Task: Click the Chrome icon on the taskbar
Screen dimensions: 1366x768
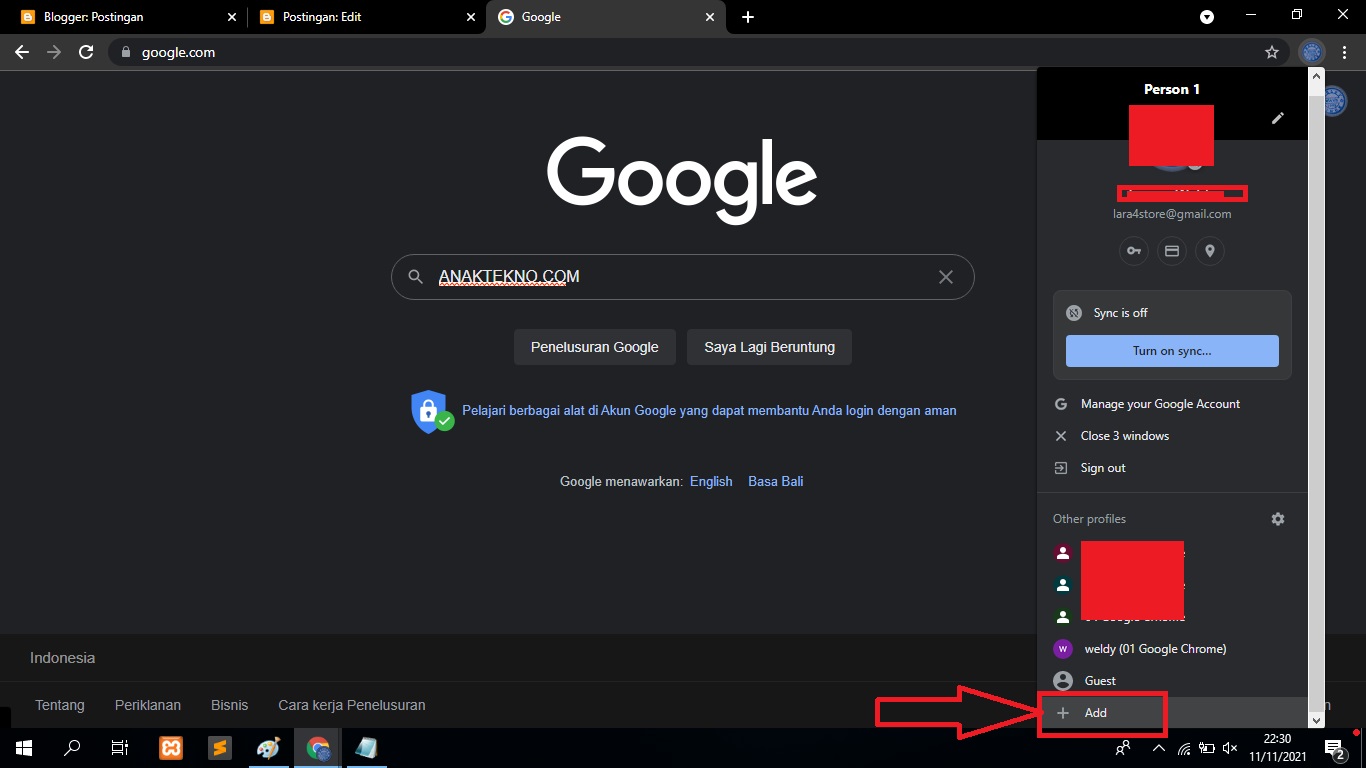Action: point(318,748)
